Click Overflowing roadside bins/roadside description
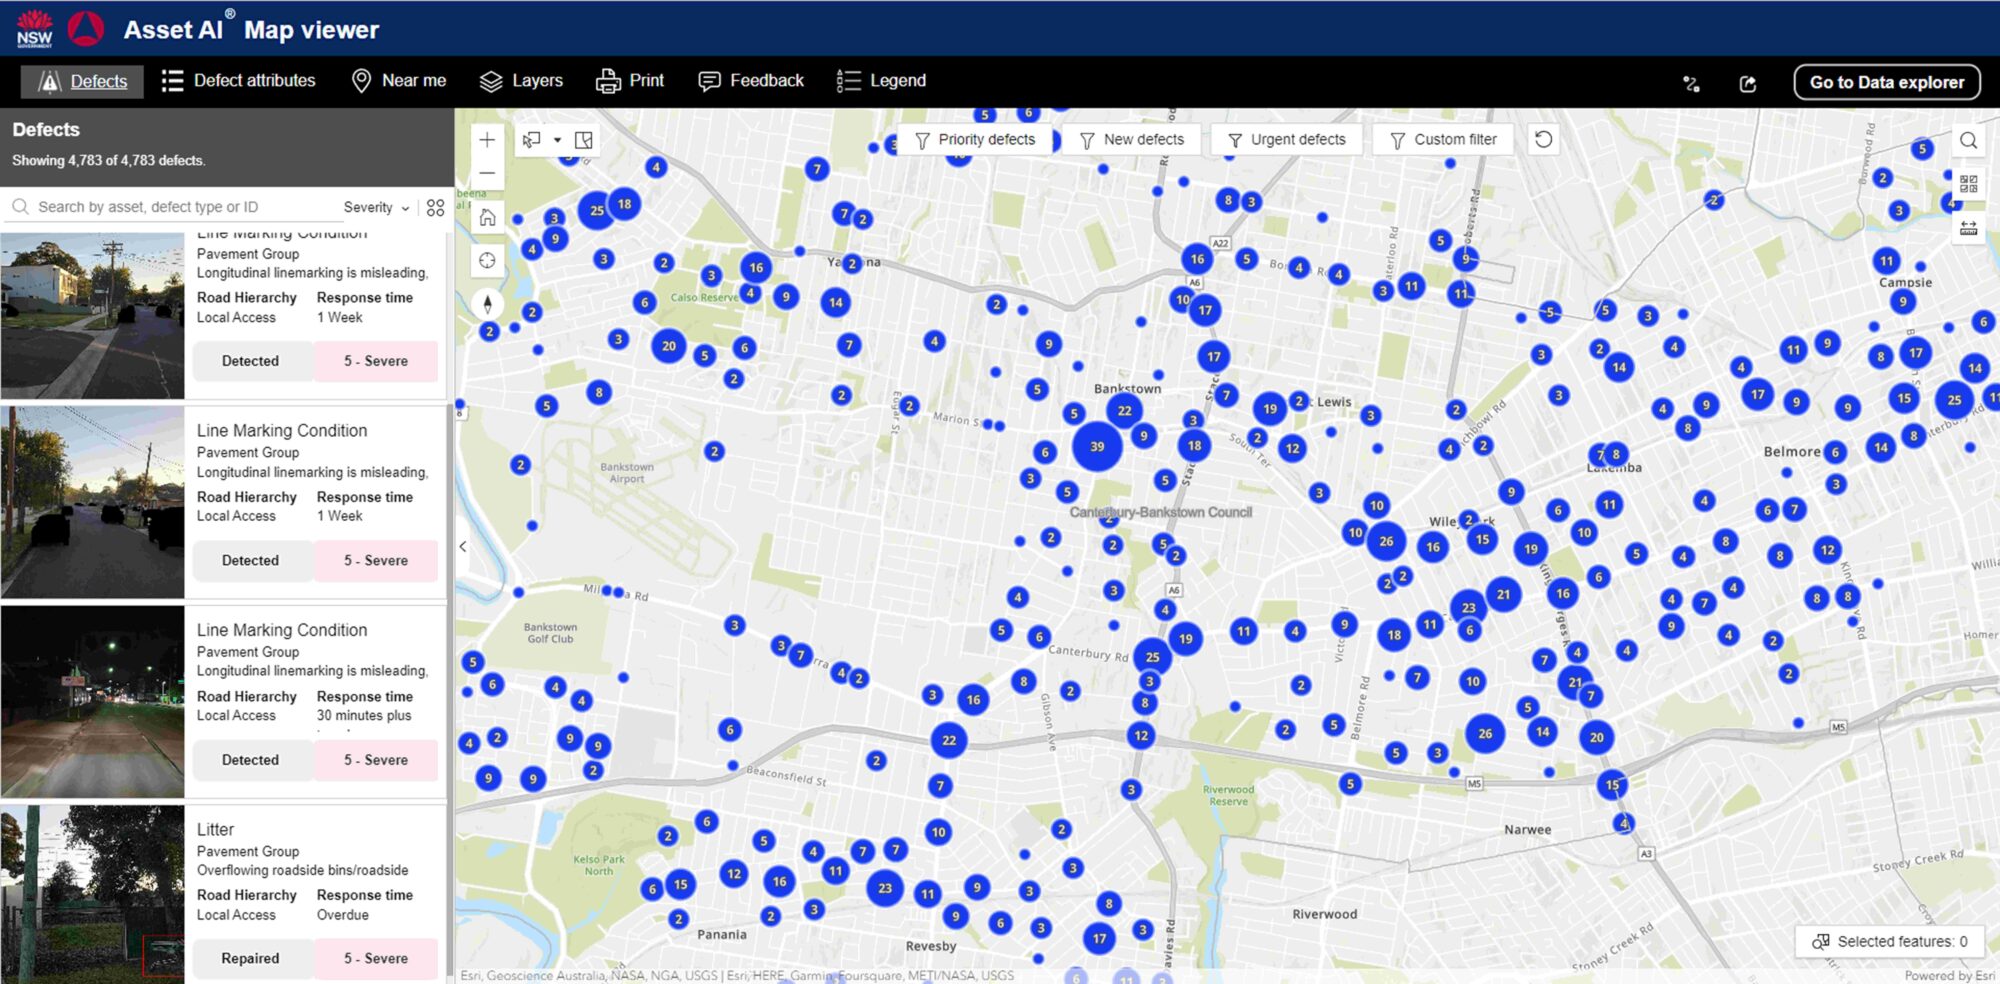The image size is (2000, 984). click(302, 870)
